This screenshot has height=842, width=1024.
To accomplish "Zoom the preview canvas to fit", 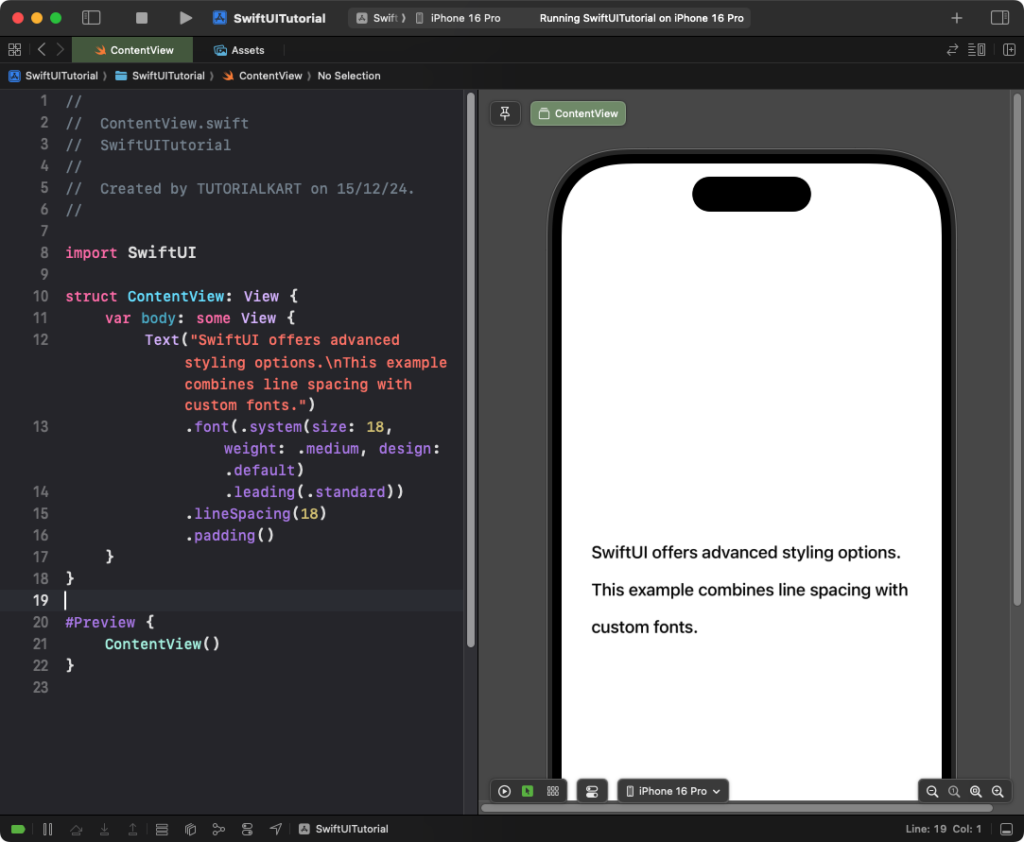I will pos(975,791).
